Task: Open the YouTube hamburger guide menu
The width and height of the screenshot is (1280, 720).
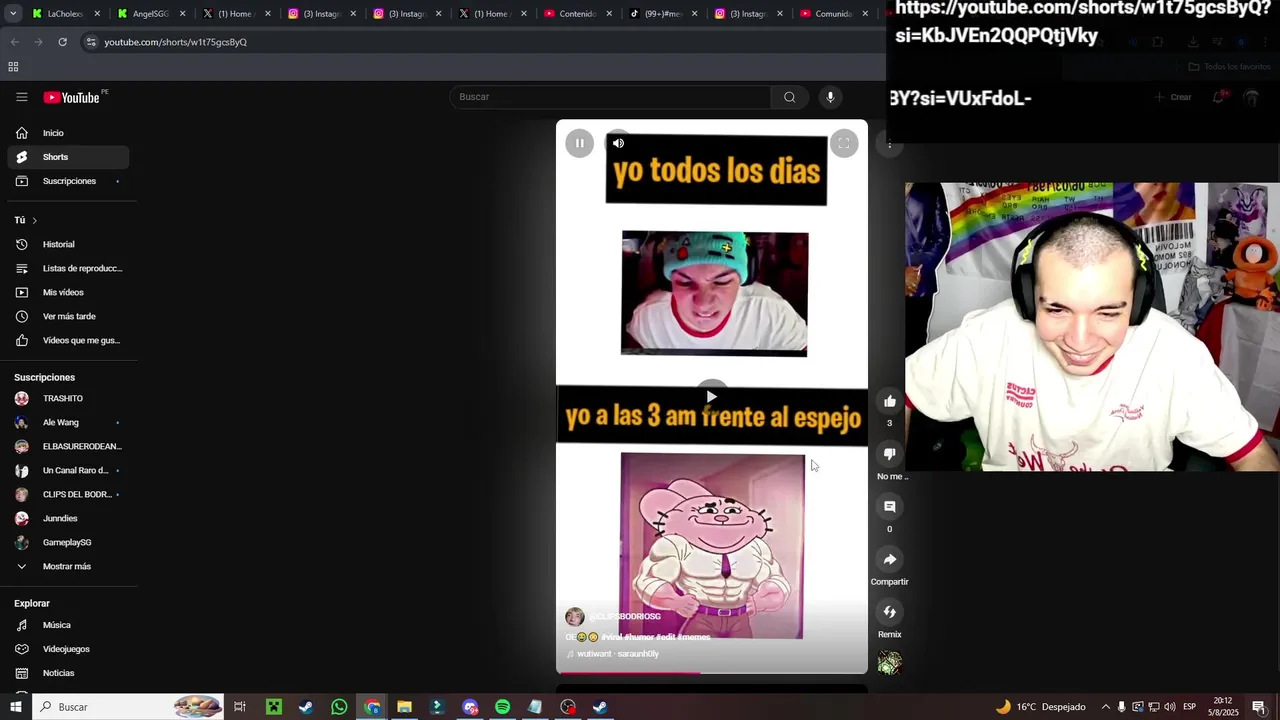Action: coord(21,97)
